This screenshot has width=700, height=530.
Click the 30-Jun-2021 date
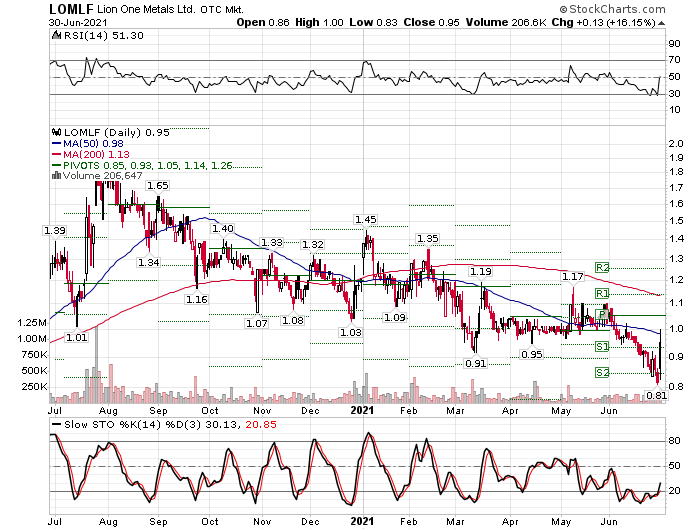click(x=78, y=23)
